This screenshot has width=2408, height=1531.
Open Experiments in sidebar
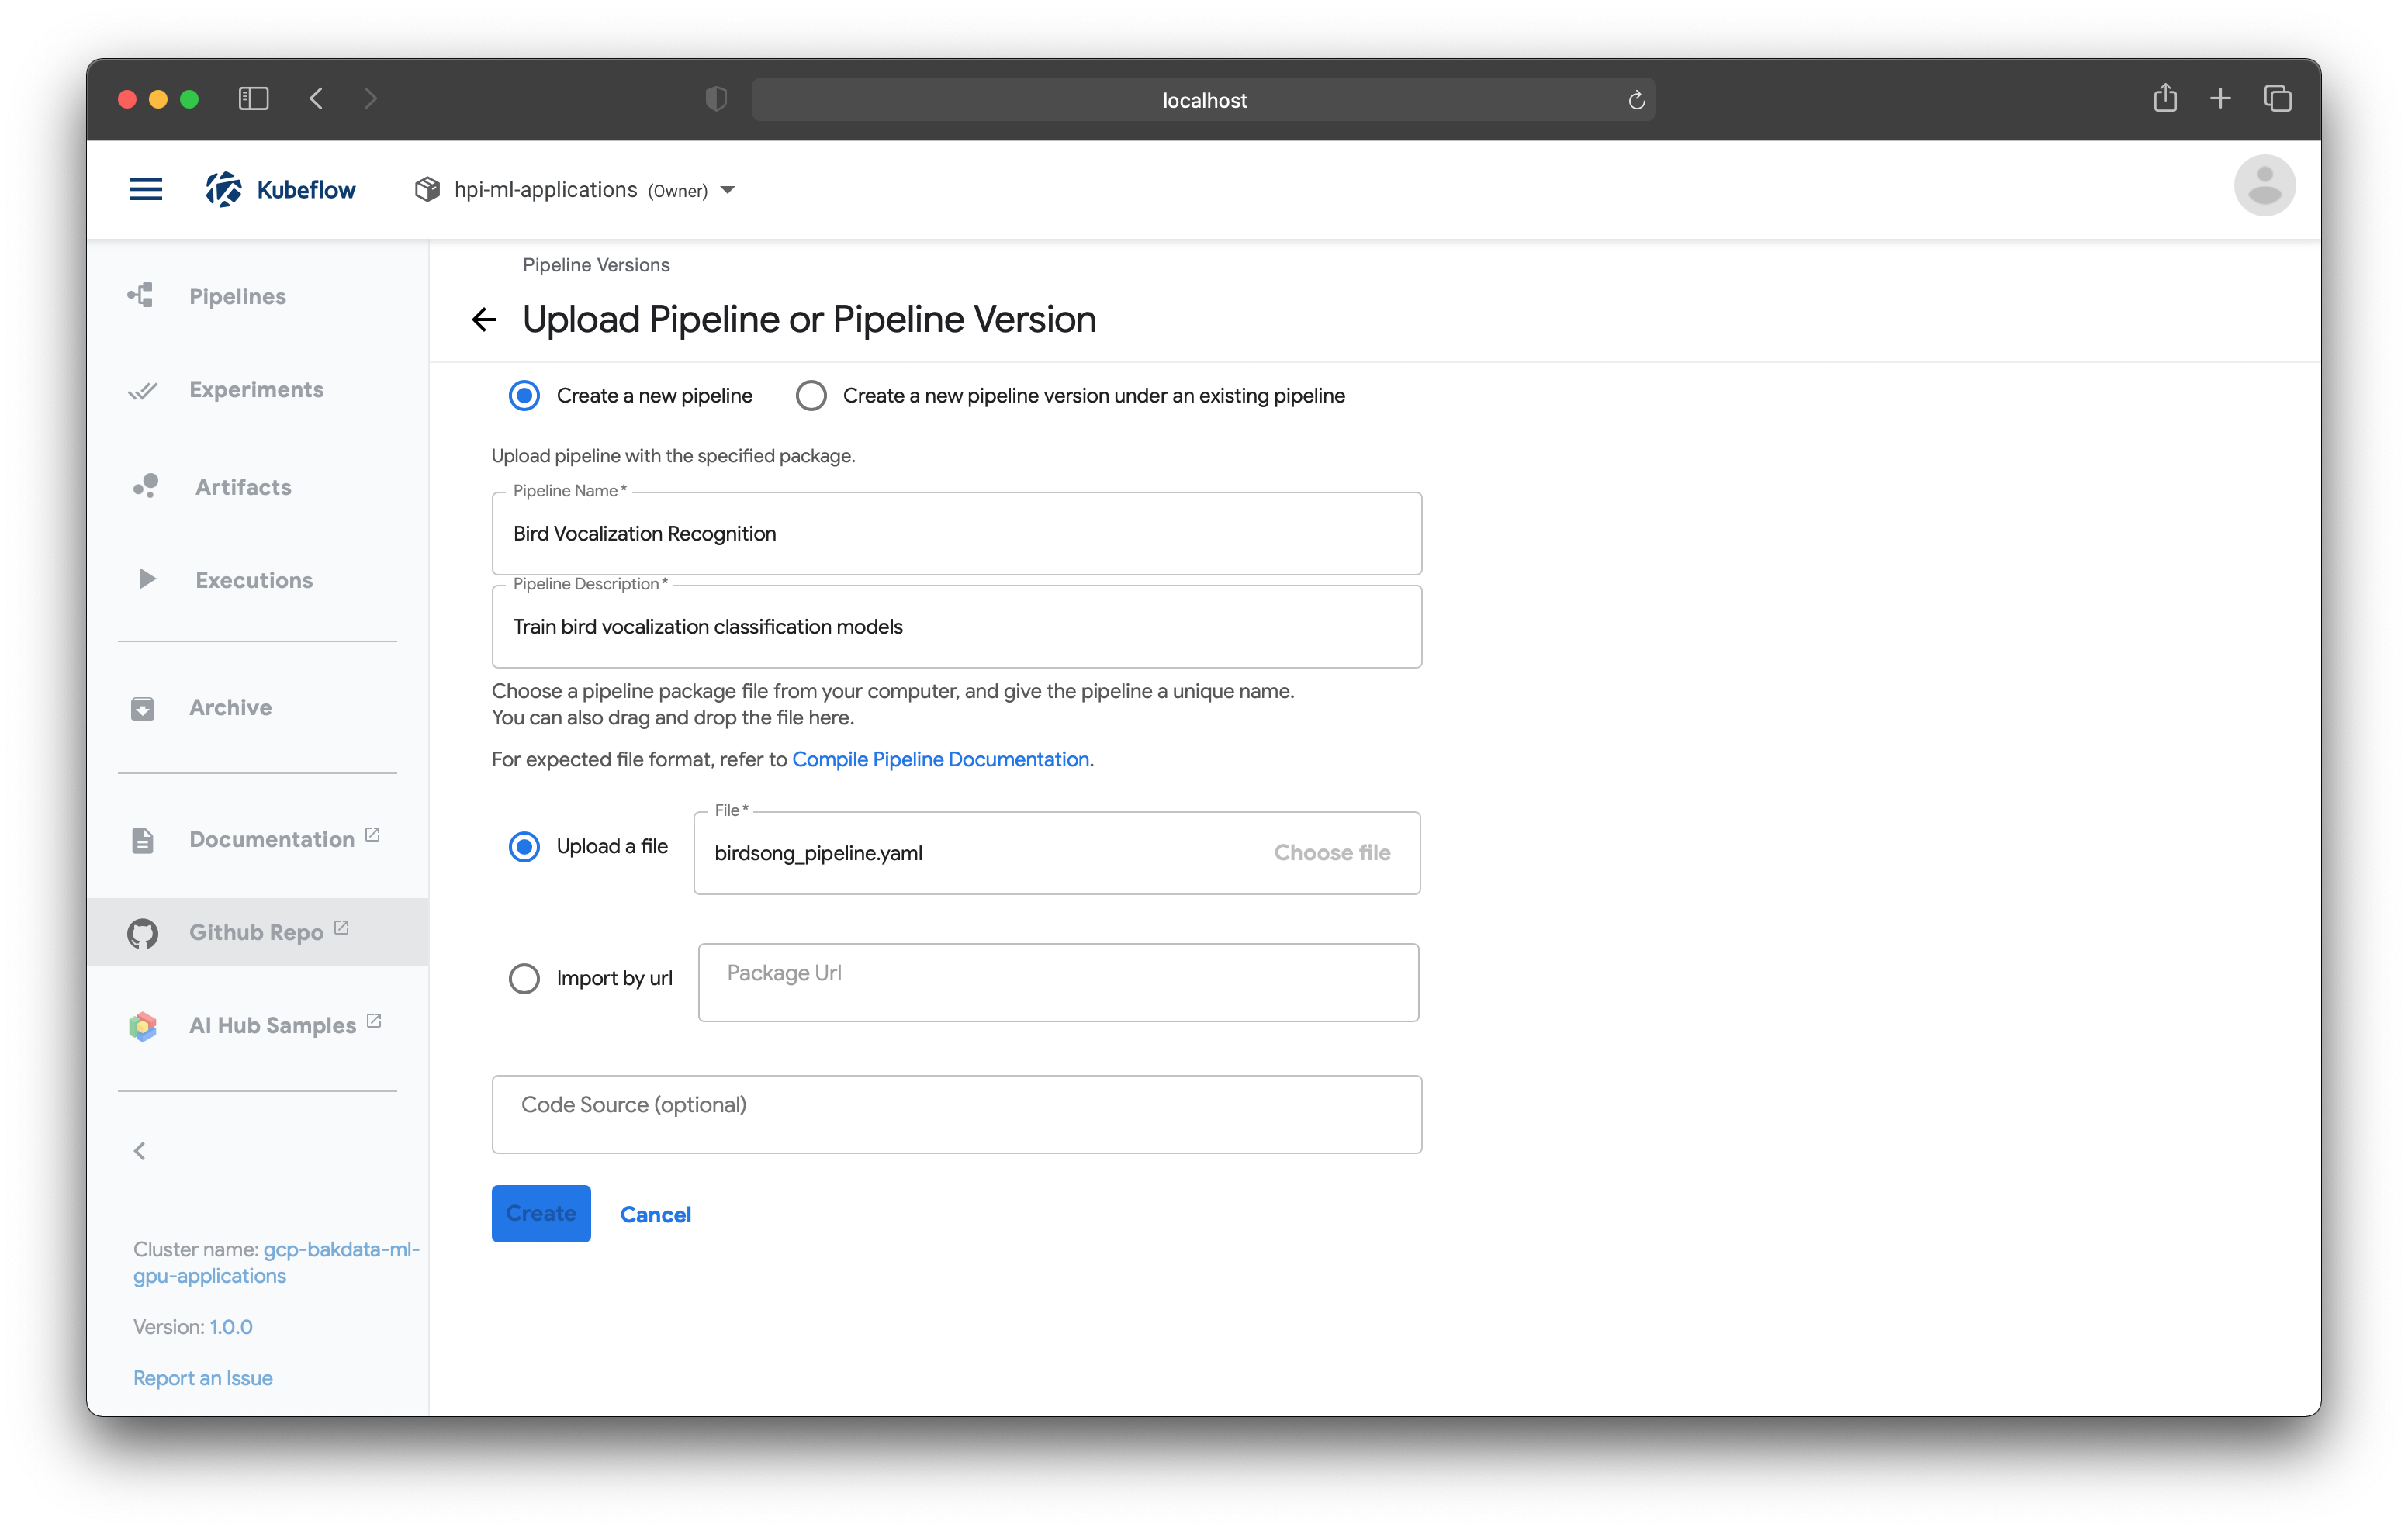[256, 389]
